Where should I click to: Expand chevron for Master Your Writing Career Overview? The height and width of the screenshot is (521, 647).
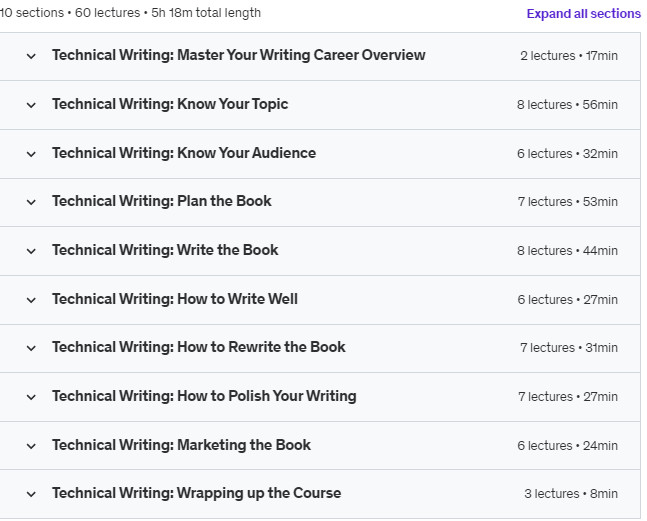(x=31, y=56)
